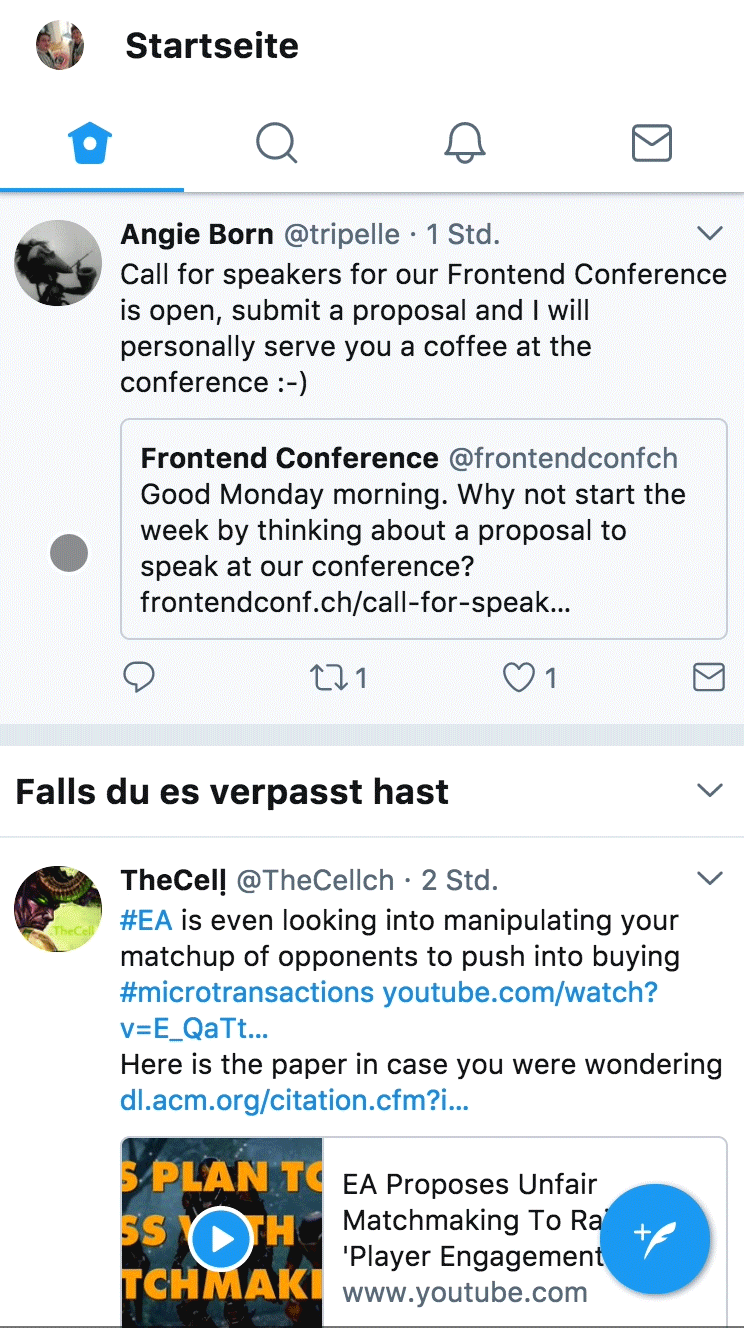Open the Notifications bell tab

click(x=465, y=143)
